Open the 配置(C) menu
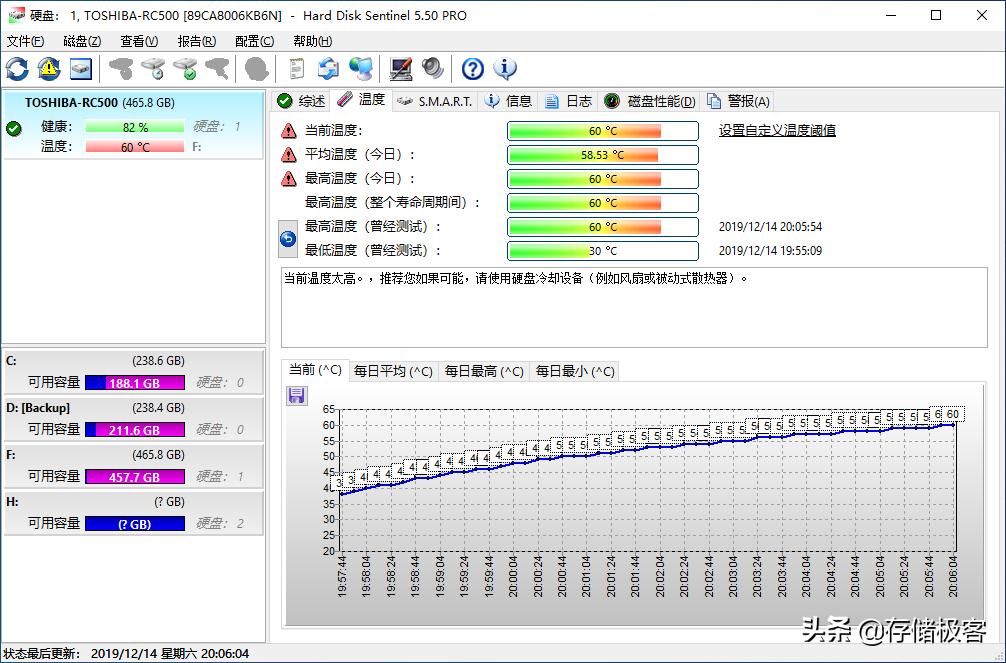 coord(253,41)
